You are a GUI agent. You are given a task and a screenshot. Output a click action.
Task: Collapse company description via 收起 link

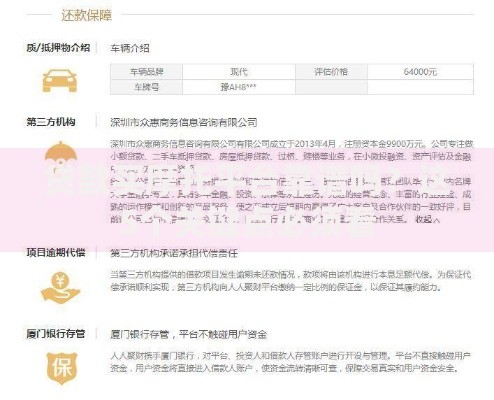click(x=427, y=219)
